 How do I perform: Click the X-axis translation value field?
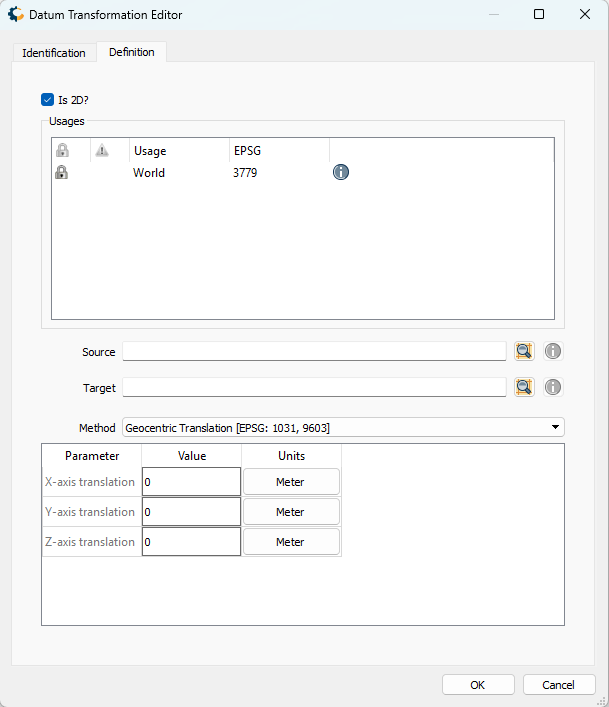click(191, 482)
